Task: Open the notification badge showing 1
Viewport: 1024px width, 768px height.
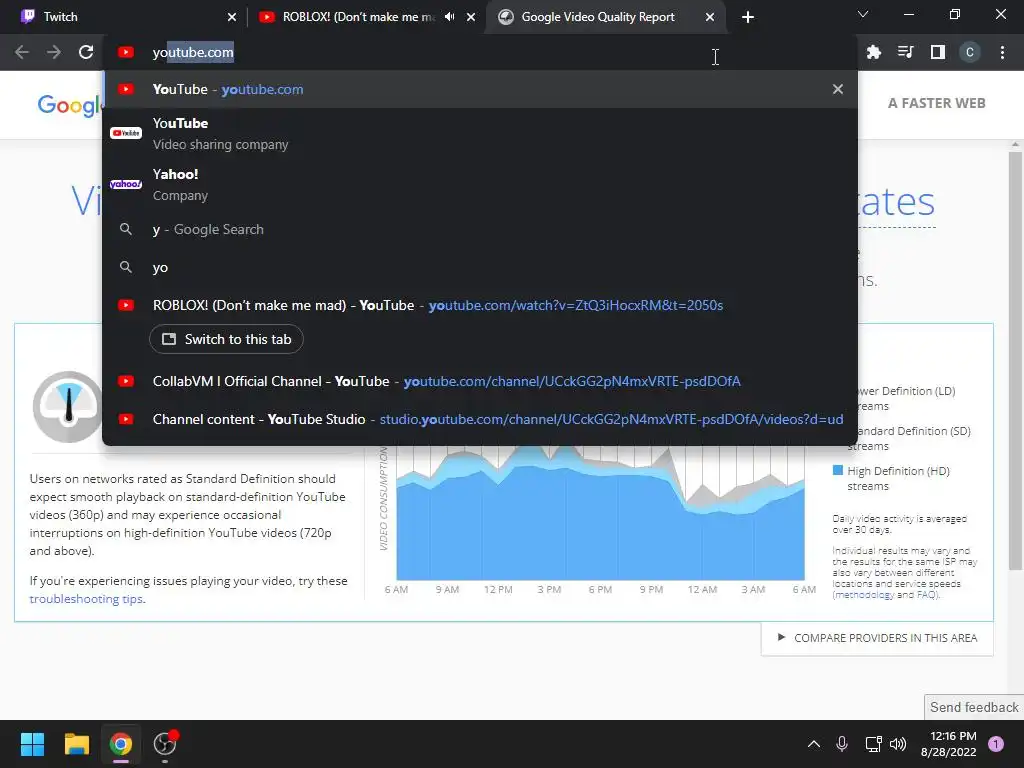Action: point(995,744)
